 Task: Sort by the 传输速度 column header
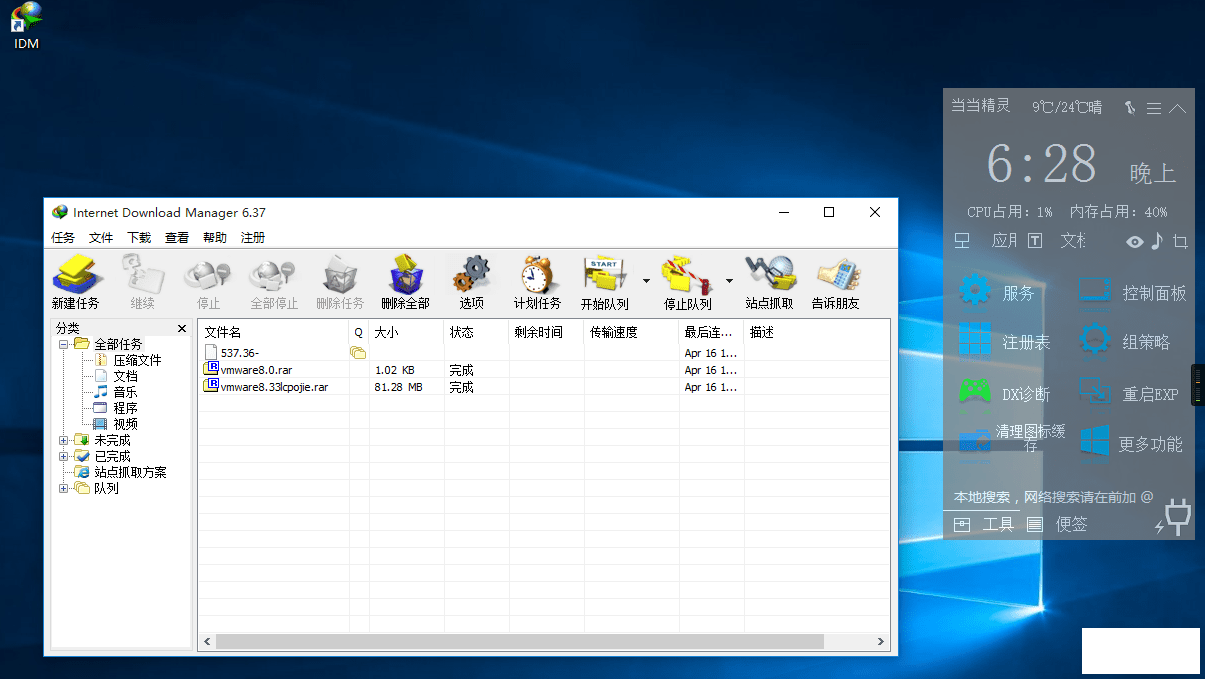632,332
